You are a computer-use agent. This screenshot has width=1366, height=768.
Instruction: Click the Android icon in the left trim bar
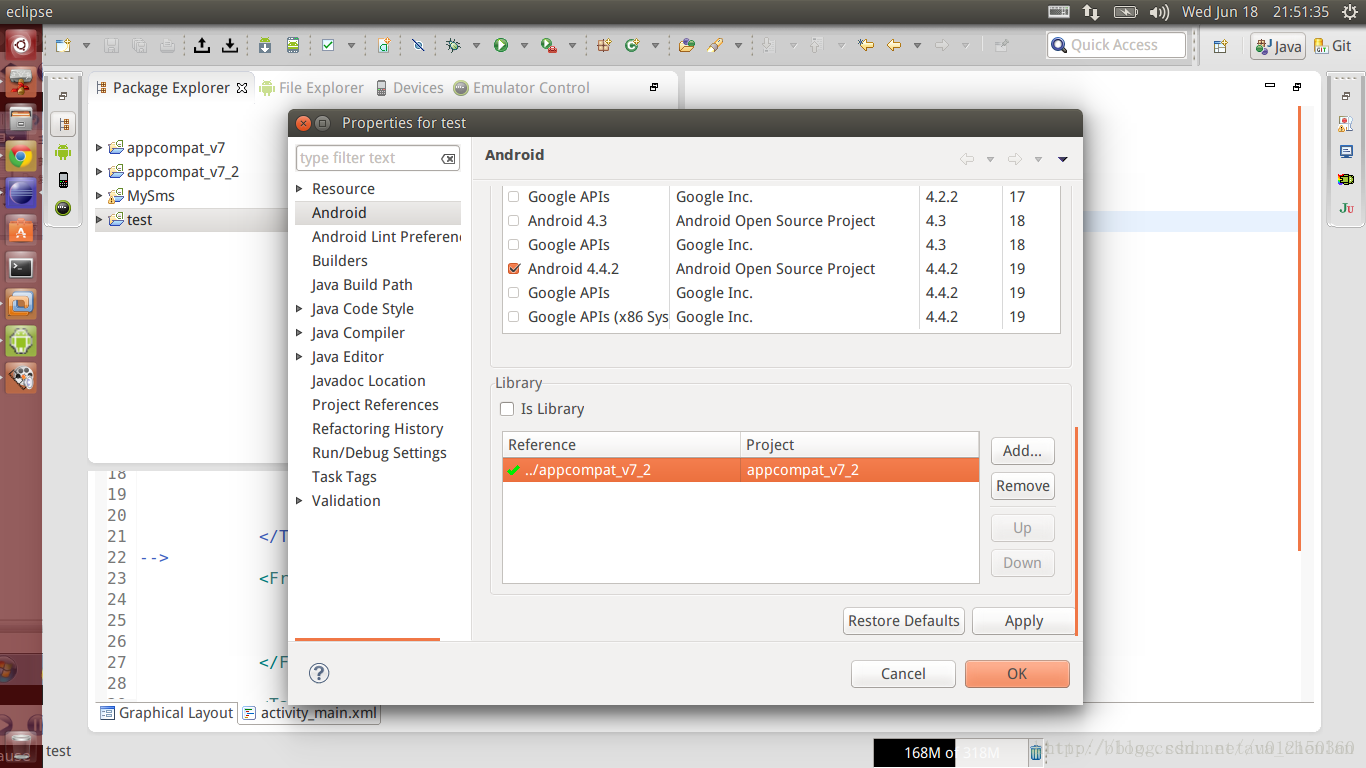[63, 152]
